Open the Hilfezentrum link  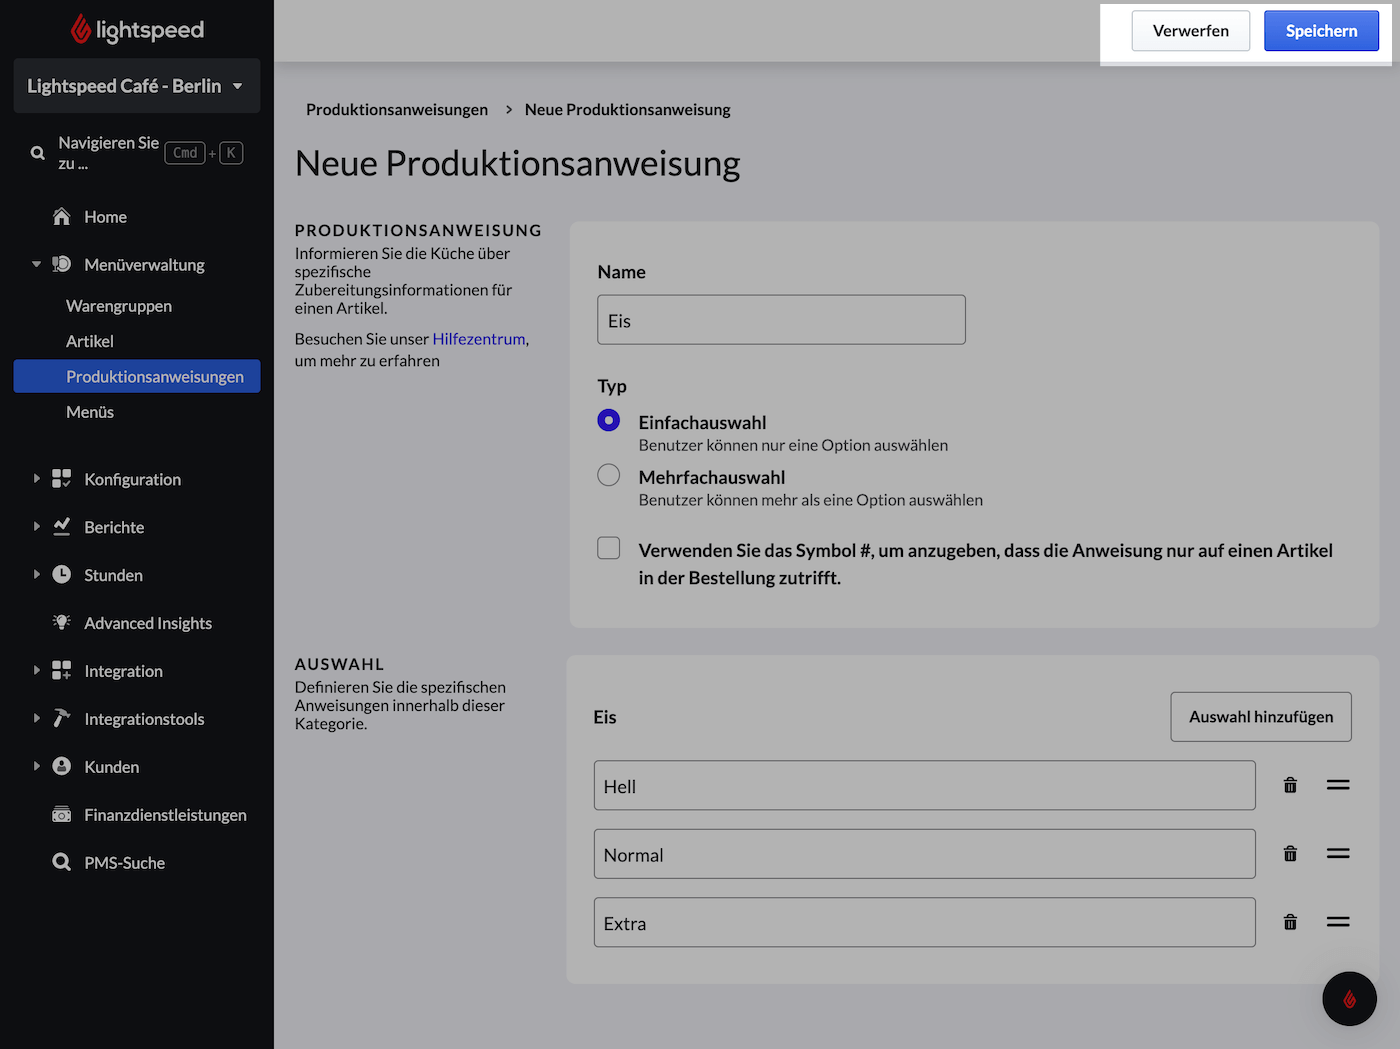point(479,339)
